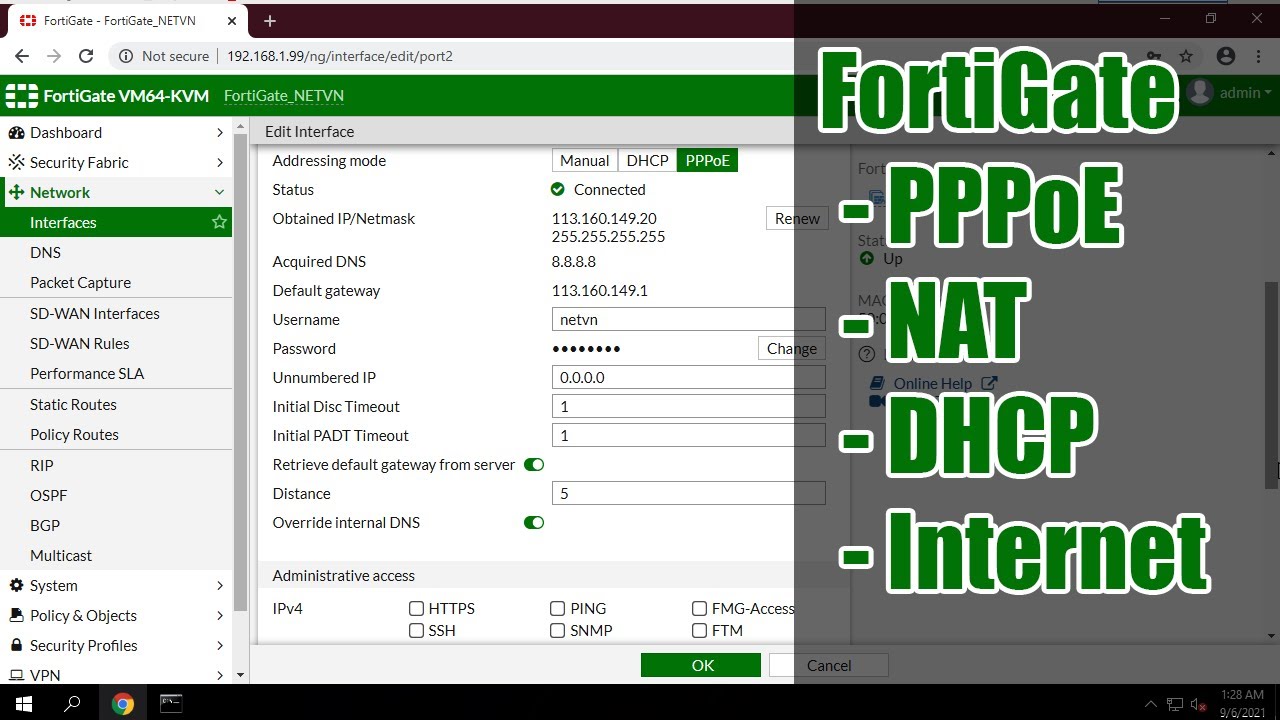Click the Dashboard gauge icon in sidebar
The height and width of the screenshot is (720, 1280).
pos(16,133)
